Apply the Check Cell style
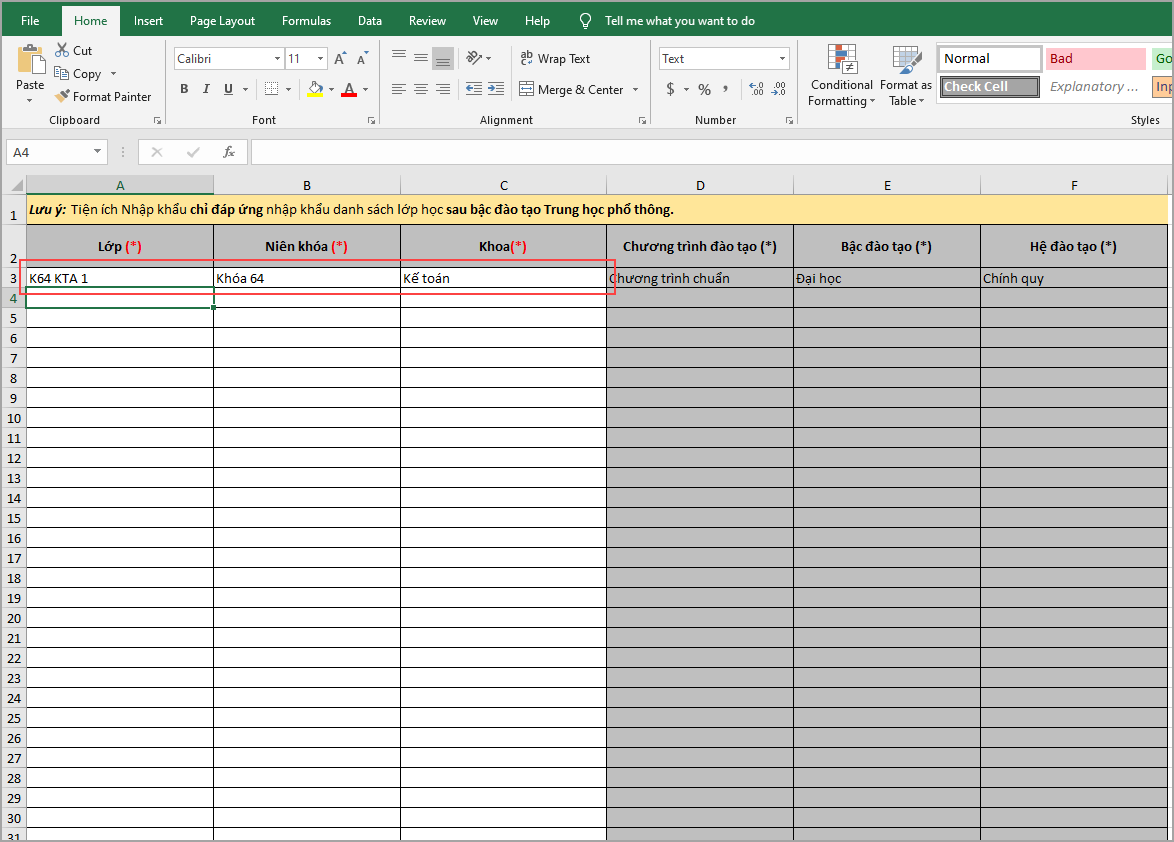Image resolution: width=1174 pixels, height=842 pixels. 989,87
